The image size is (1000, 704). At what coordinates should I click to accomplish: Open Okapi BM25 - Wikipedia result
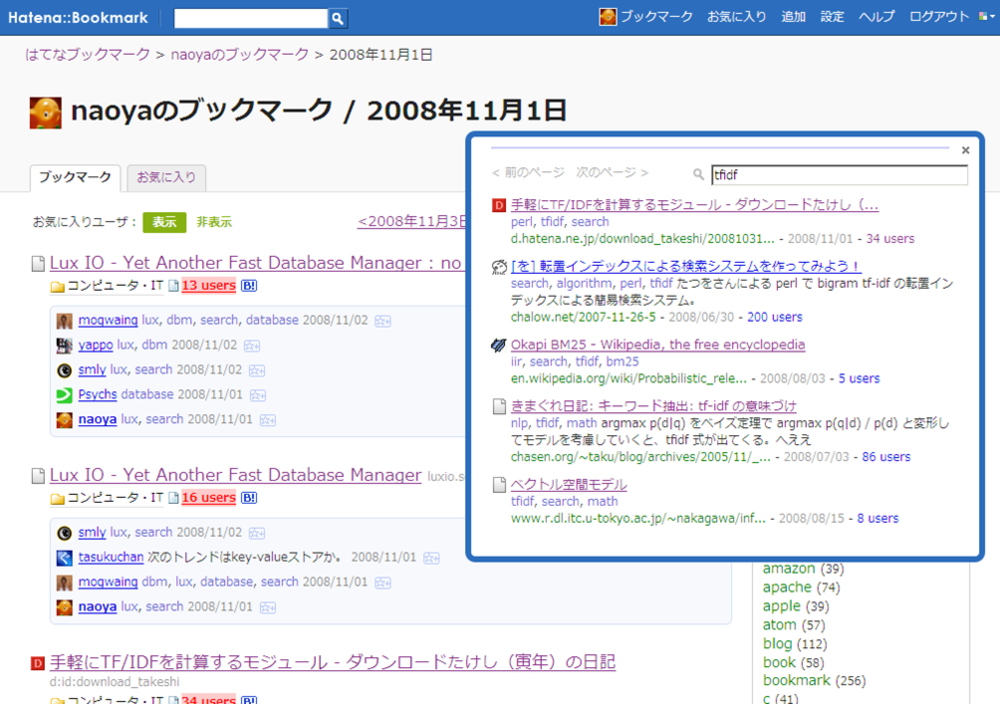[x=658, y=345]
